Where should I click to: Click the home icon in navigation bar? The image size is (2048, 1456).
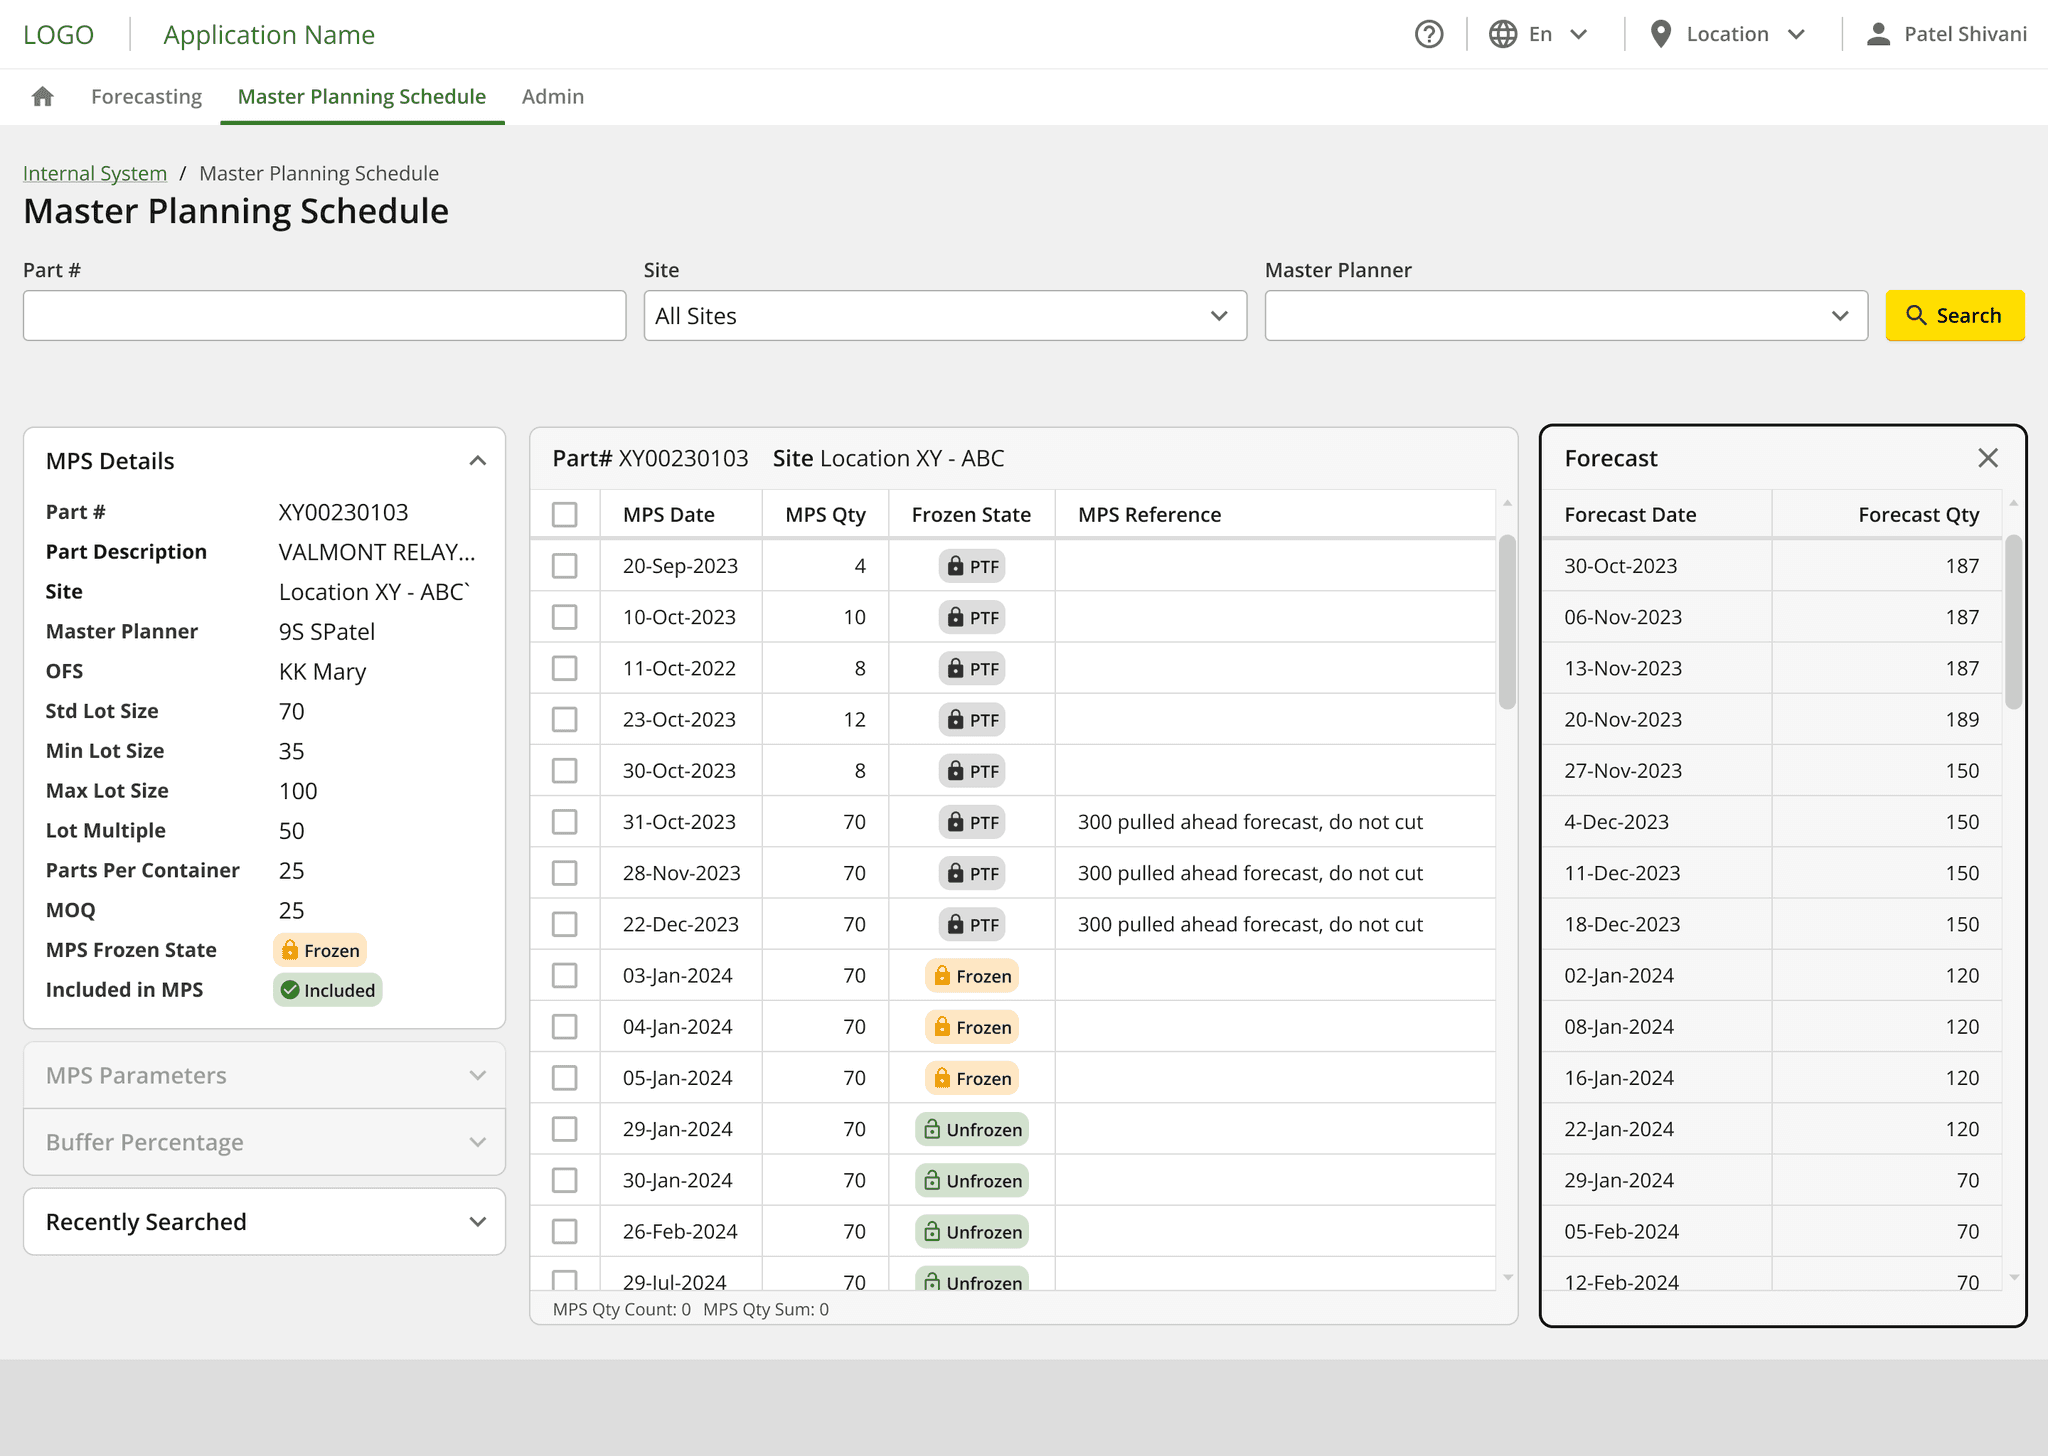pyautogui.click(x=42, y=97)
